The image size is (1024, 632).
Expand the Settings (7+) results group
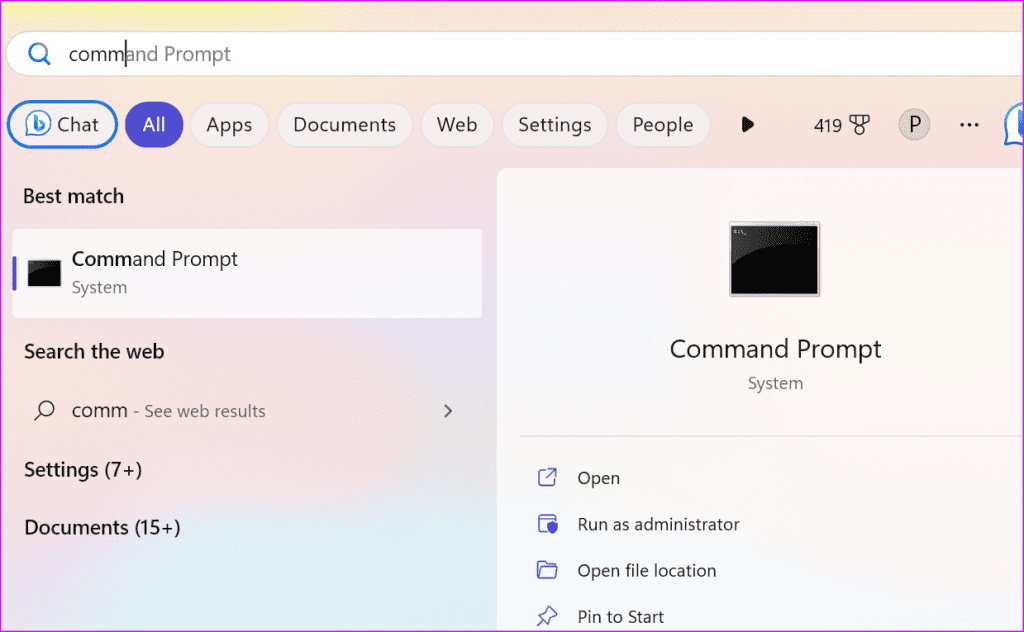(x=82, y=469)
